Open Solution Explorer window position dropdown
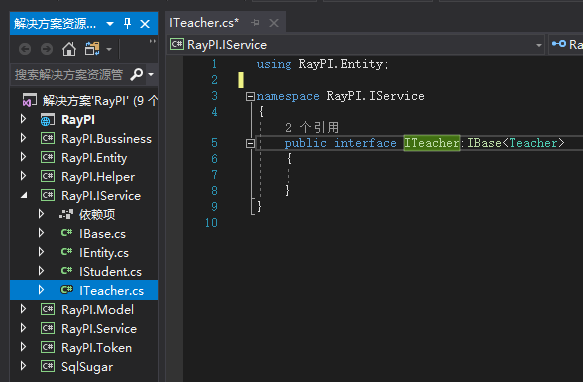The height and width of the screenshot is (382, 583). (x=110, y=24)
